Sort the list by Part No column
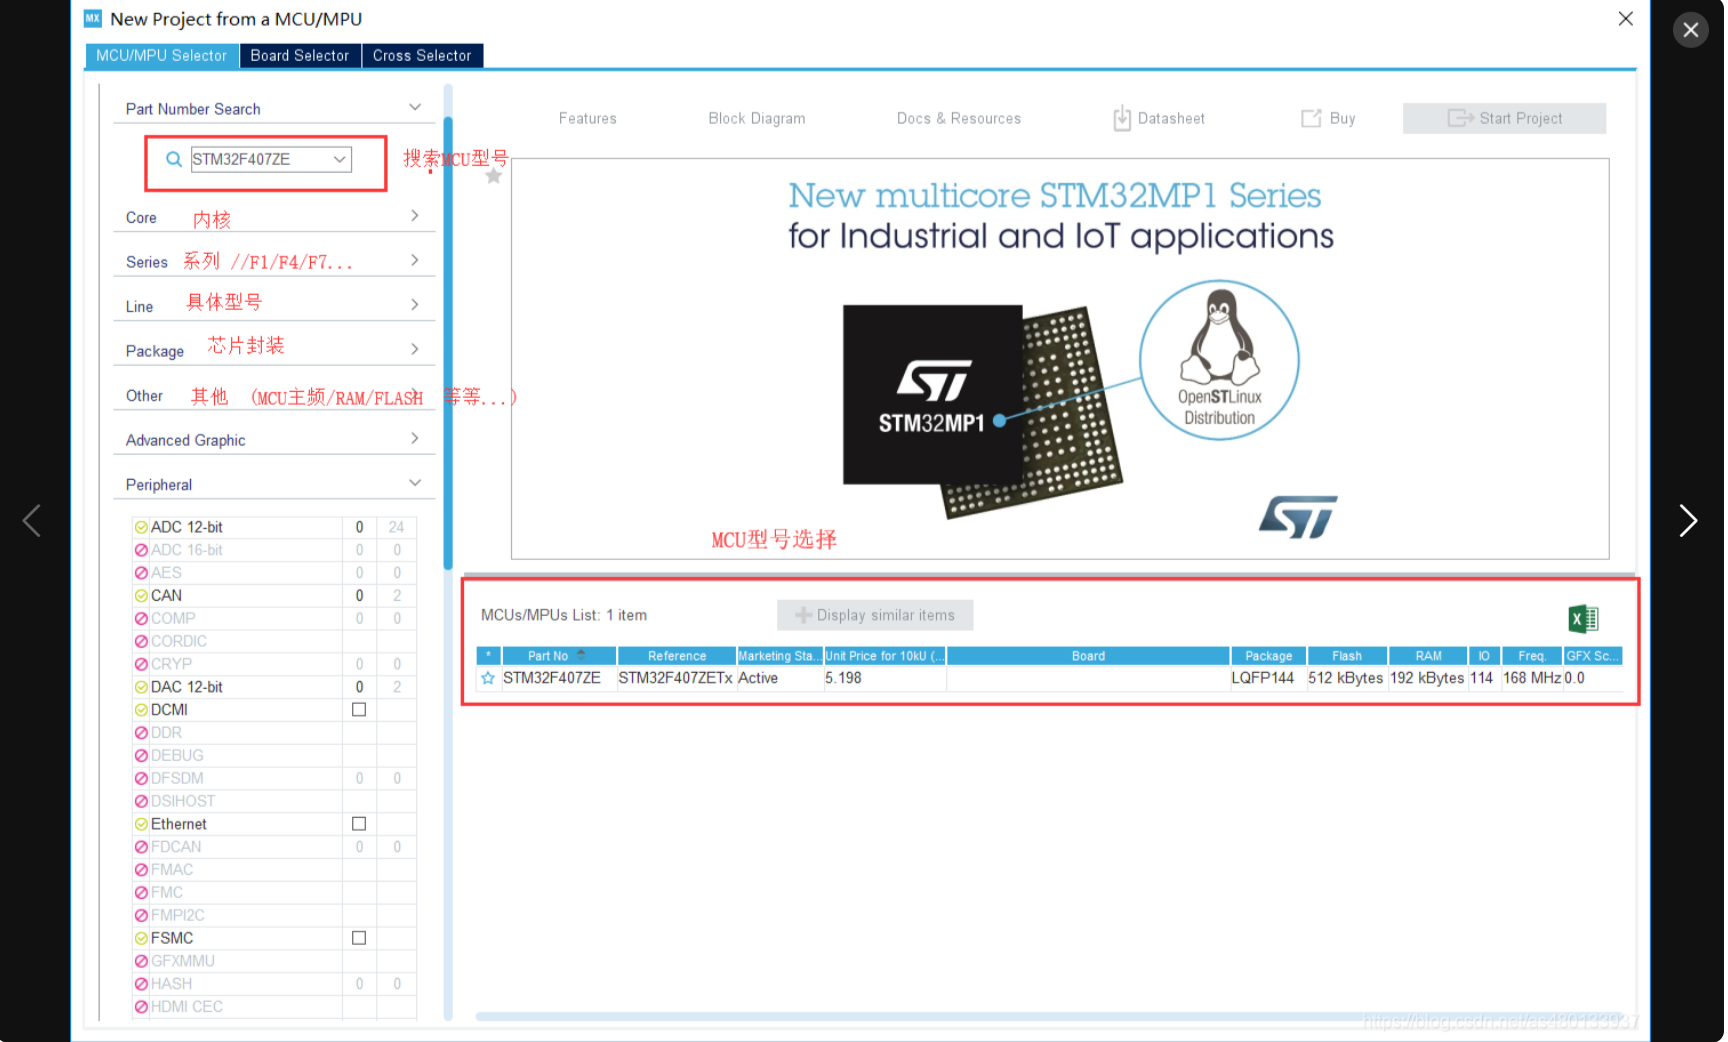 click(548, 656)
